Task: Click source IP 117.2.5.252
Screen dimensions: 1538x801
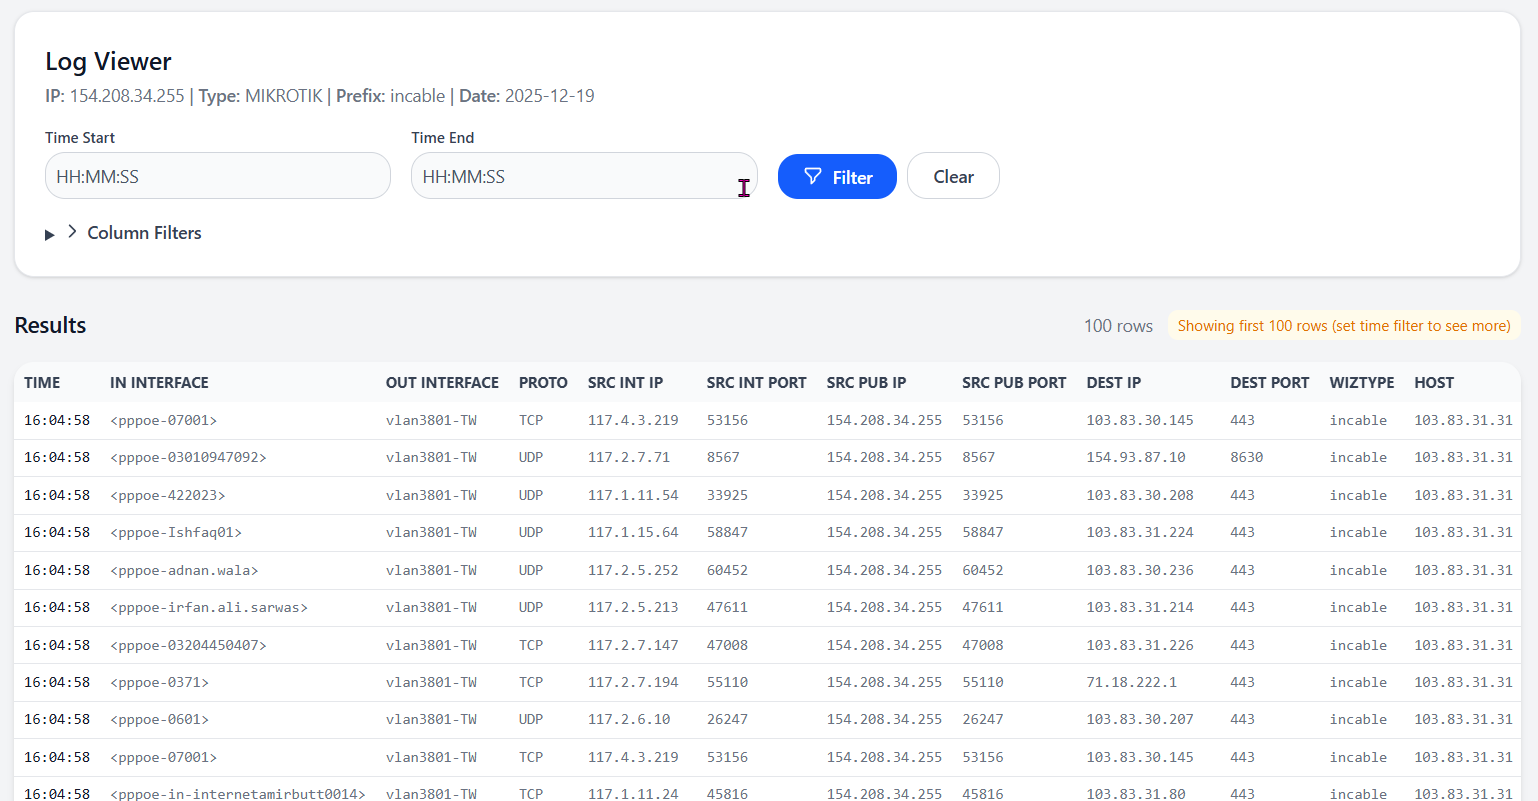Action: [633, 570]
